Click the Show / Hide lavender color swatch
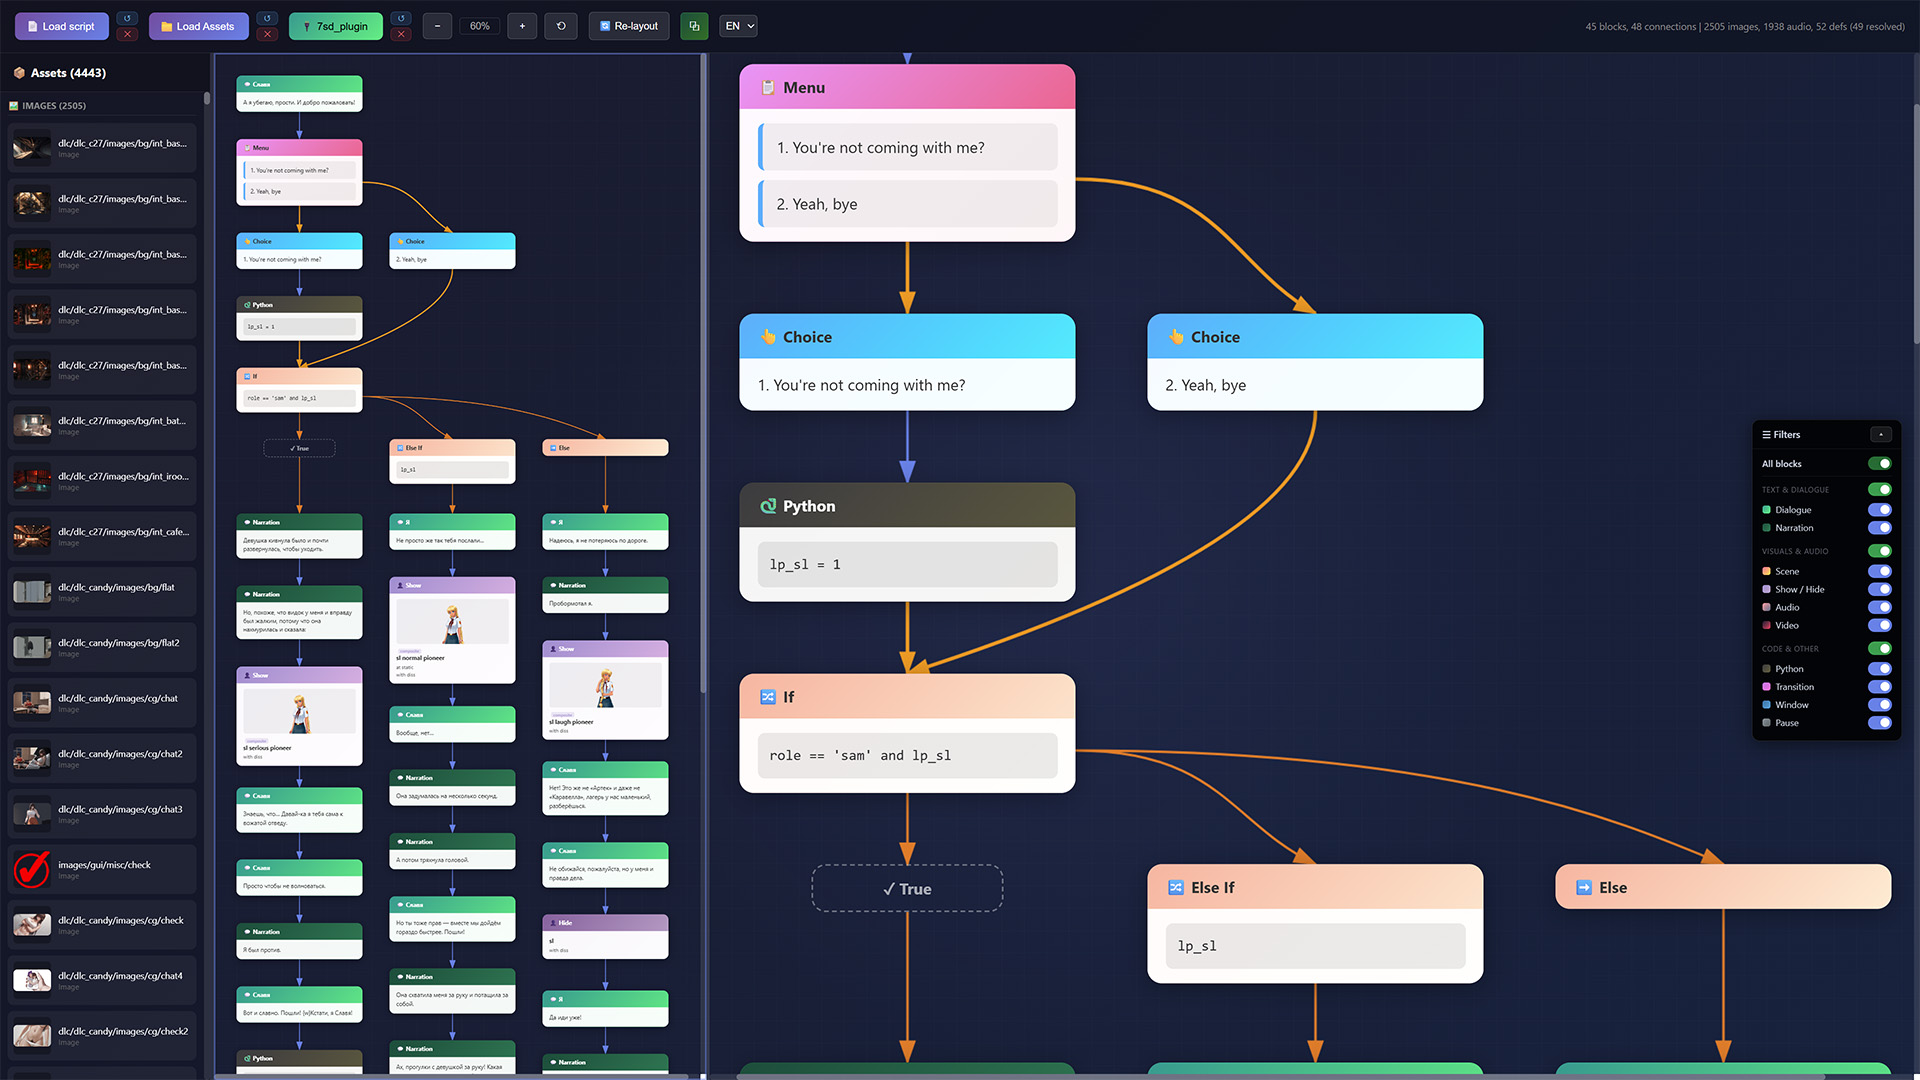 [x=1766, y=590]
